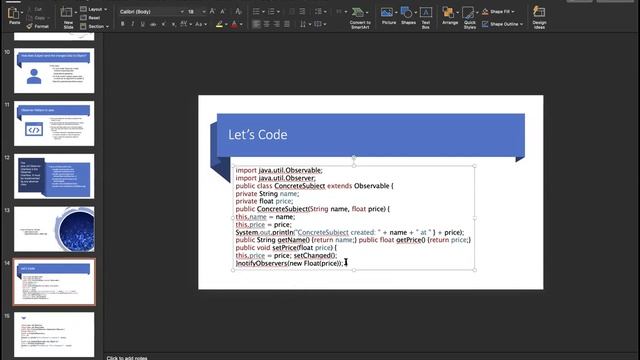Image resolution: width=640 pixels, height=360 pixels.
Task: Decrease font size with small A
Action: (222, 12)
